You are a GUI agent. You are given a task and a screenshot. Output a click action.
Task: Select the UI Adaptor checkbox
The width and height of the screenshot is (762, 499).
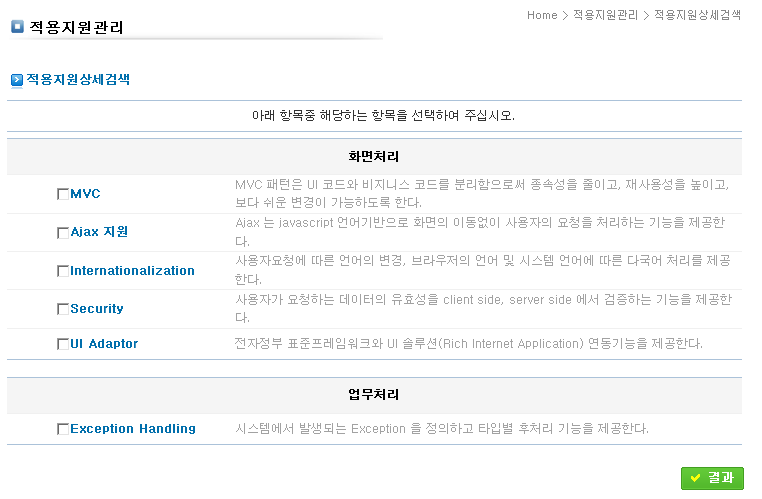pos(63,344)
